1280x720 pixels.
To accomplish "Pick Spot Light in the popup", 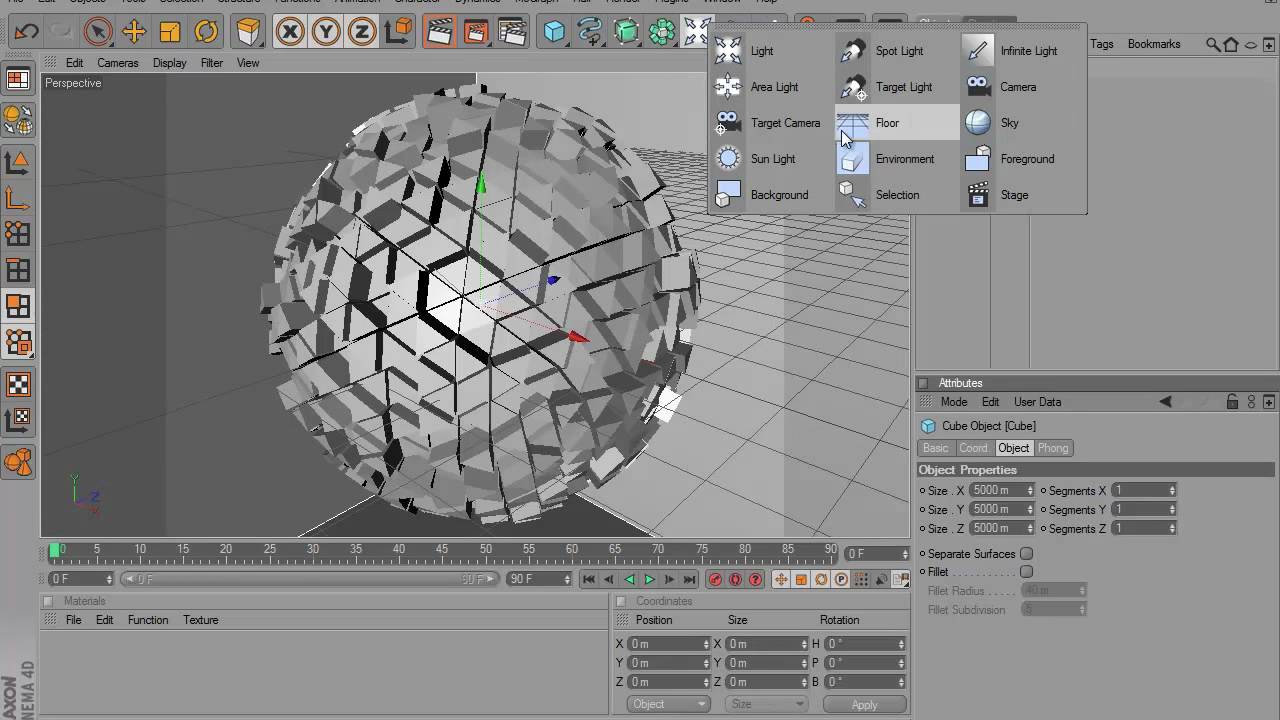I will (897, 51).
